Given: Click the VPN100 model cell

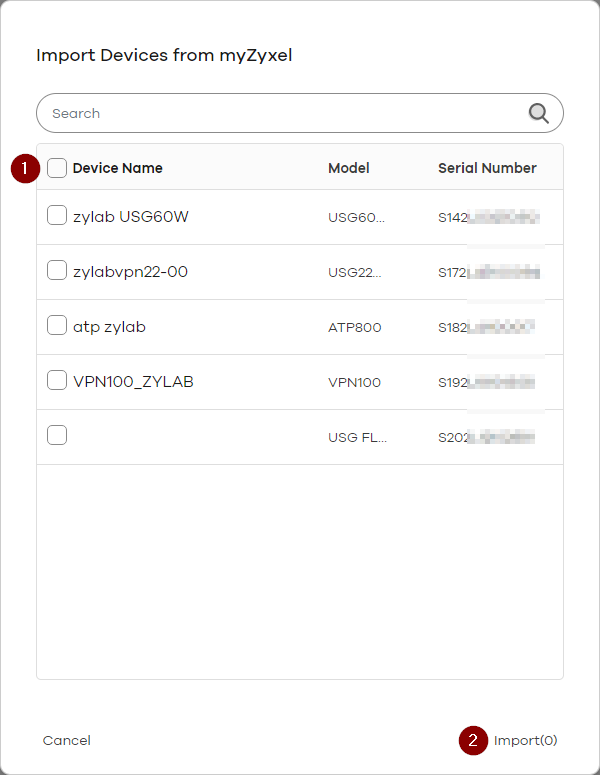Looking at the screenshot, I should coord(354,383).
